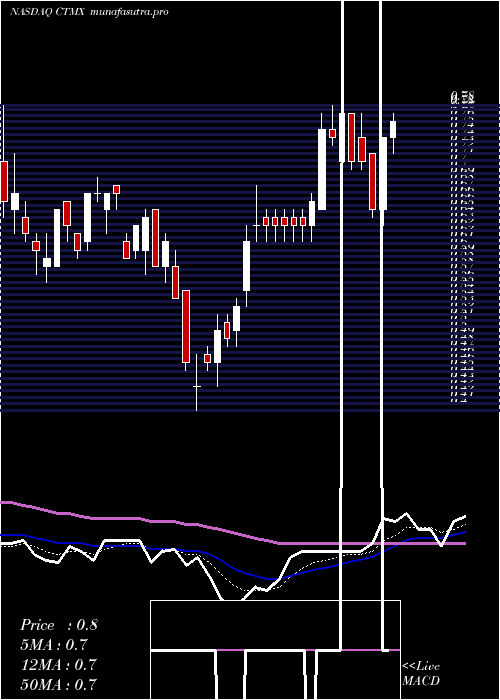Click the '50MA : 0.7' label
Viewport: 500px width, 700px height.
tap(58, 684)
